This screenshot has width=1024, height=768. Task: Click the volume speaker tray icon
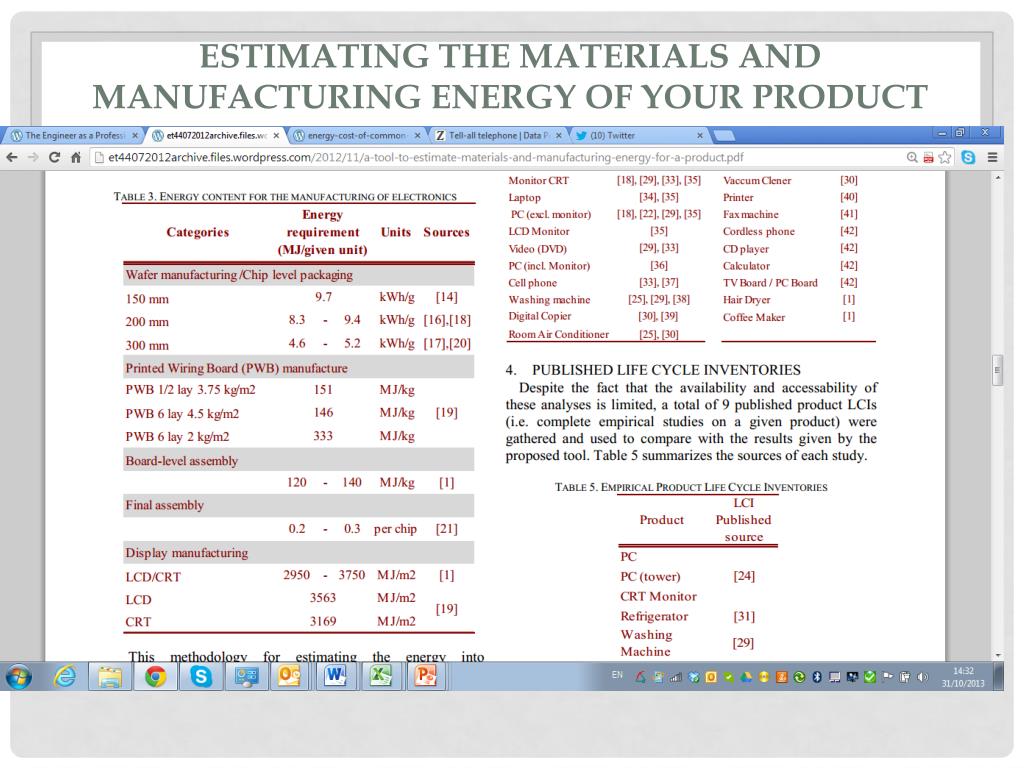click(x=922, y=677)
